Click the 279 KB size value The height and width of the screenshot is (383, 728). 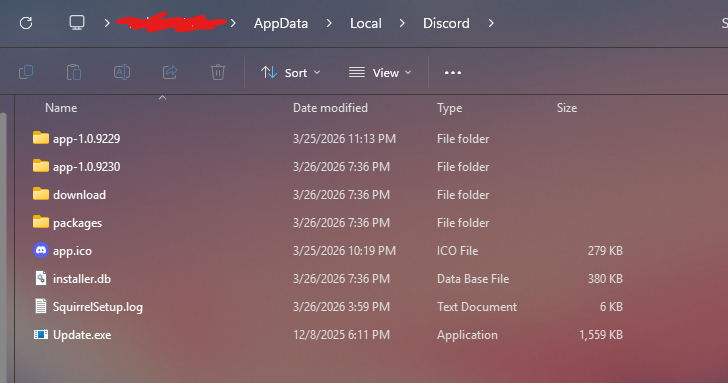click(x=605, y=251)
